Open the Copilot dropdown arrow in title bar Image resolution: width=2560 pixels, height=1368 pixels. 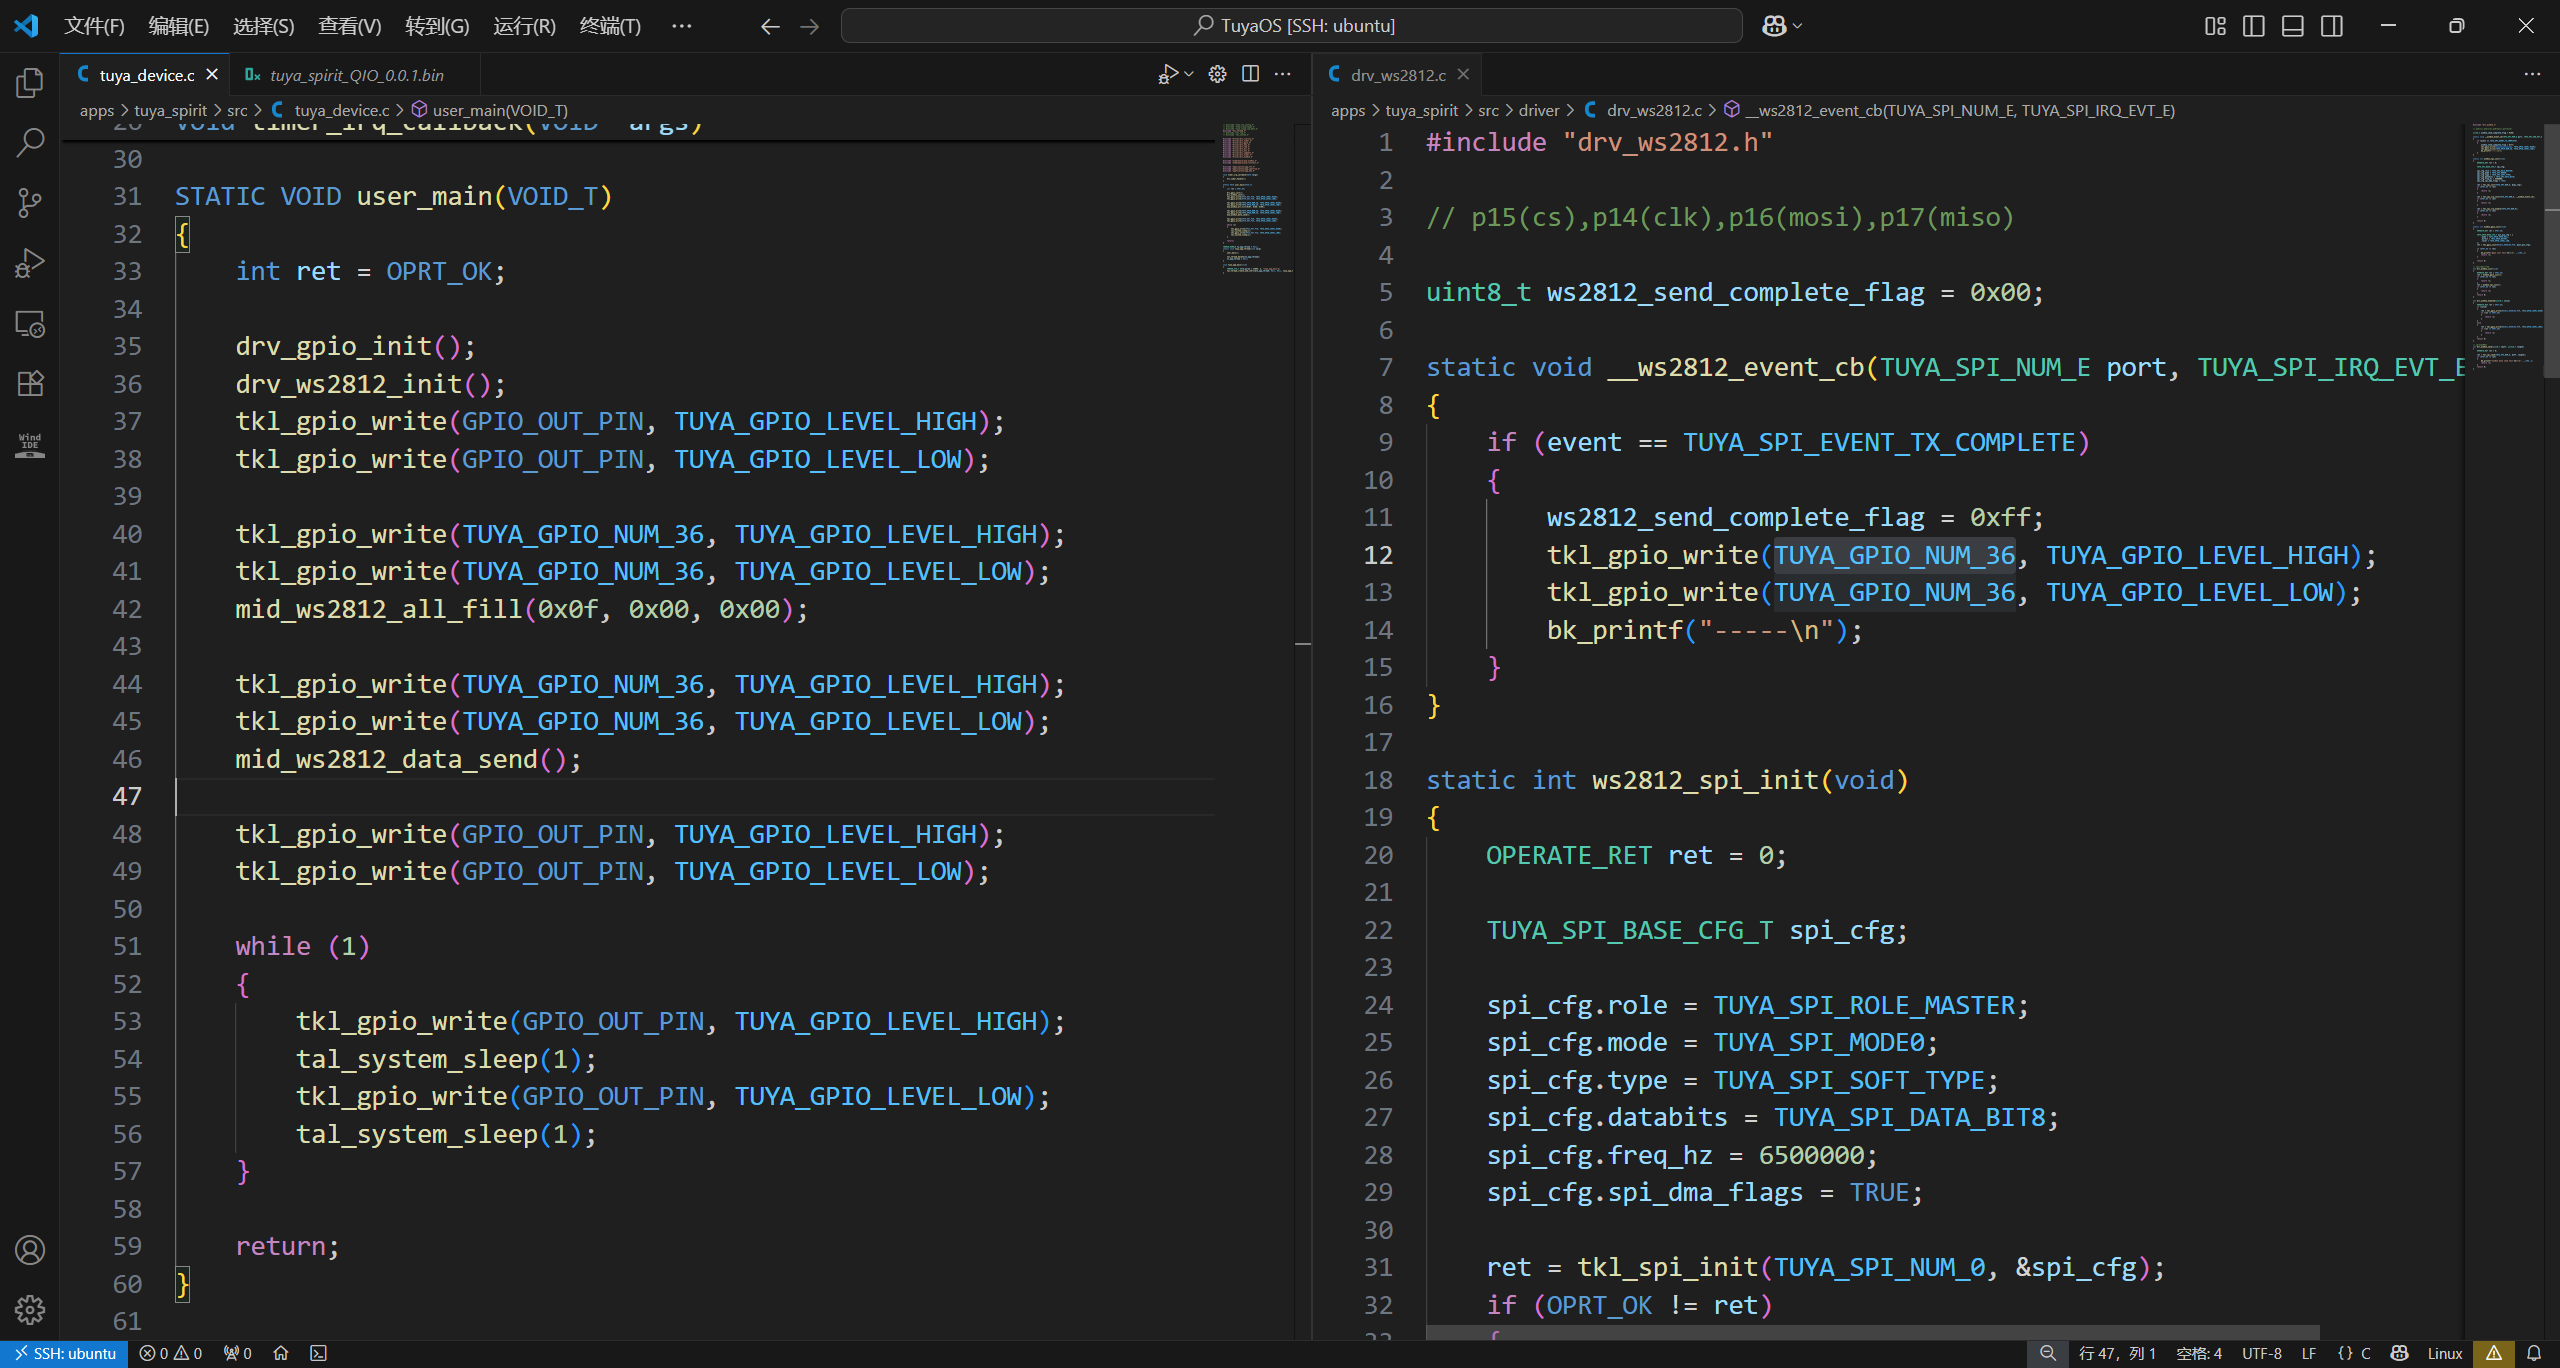click(1798, 27)
